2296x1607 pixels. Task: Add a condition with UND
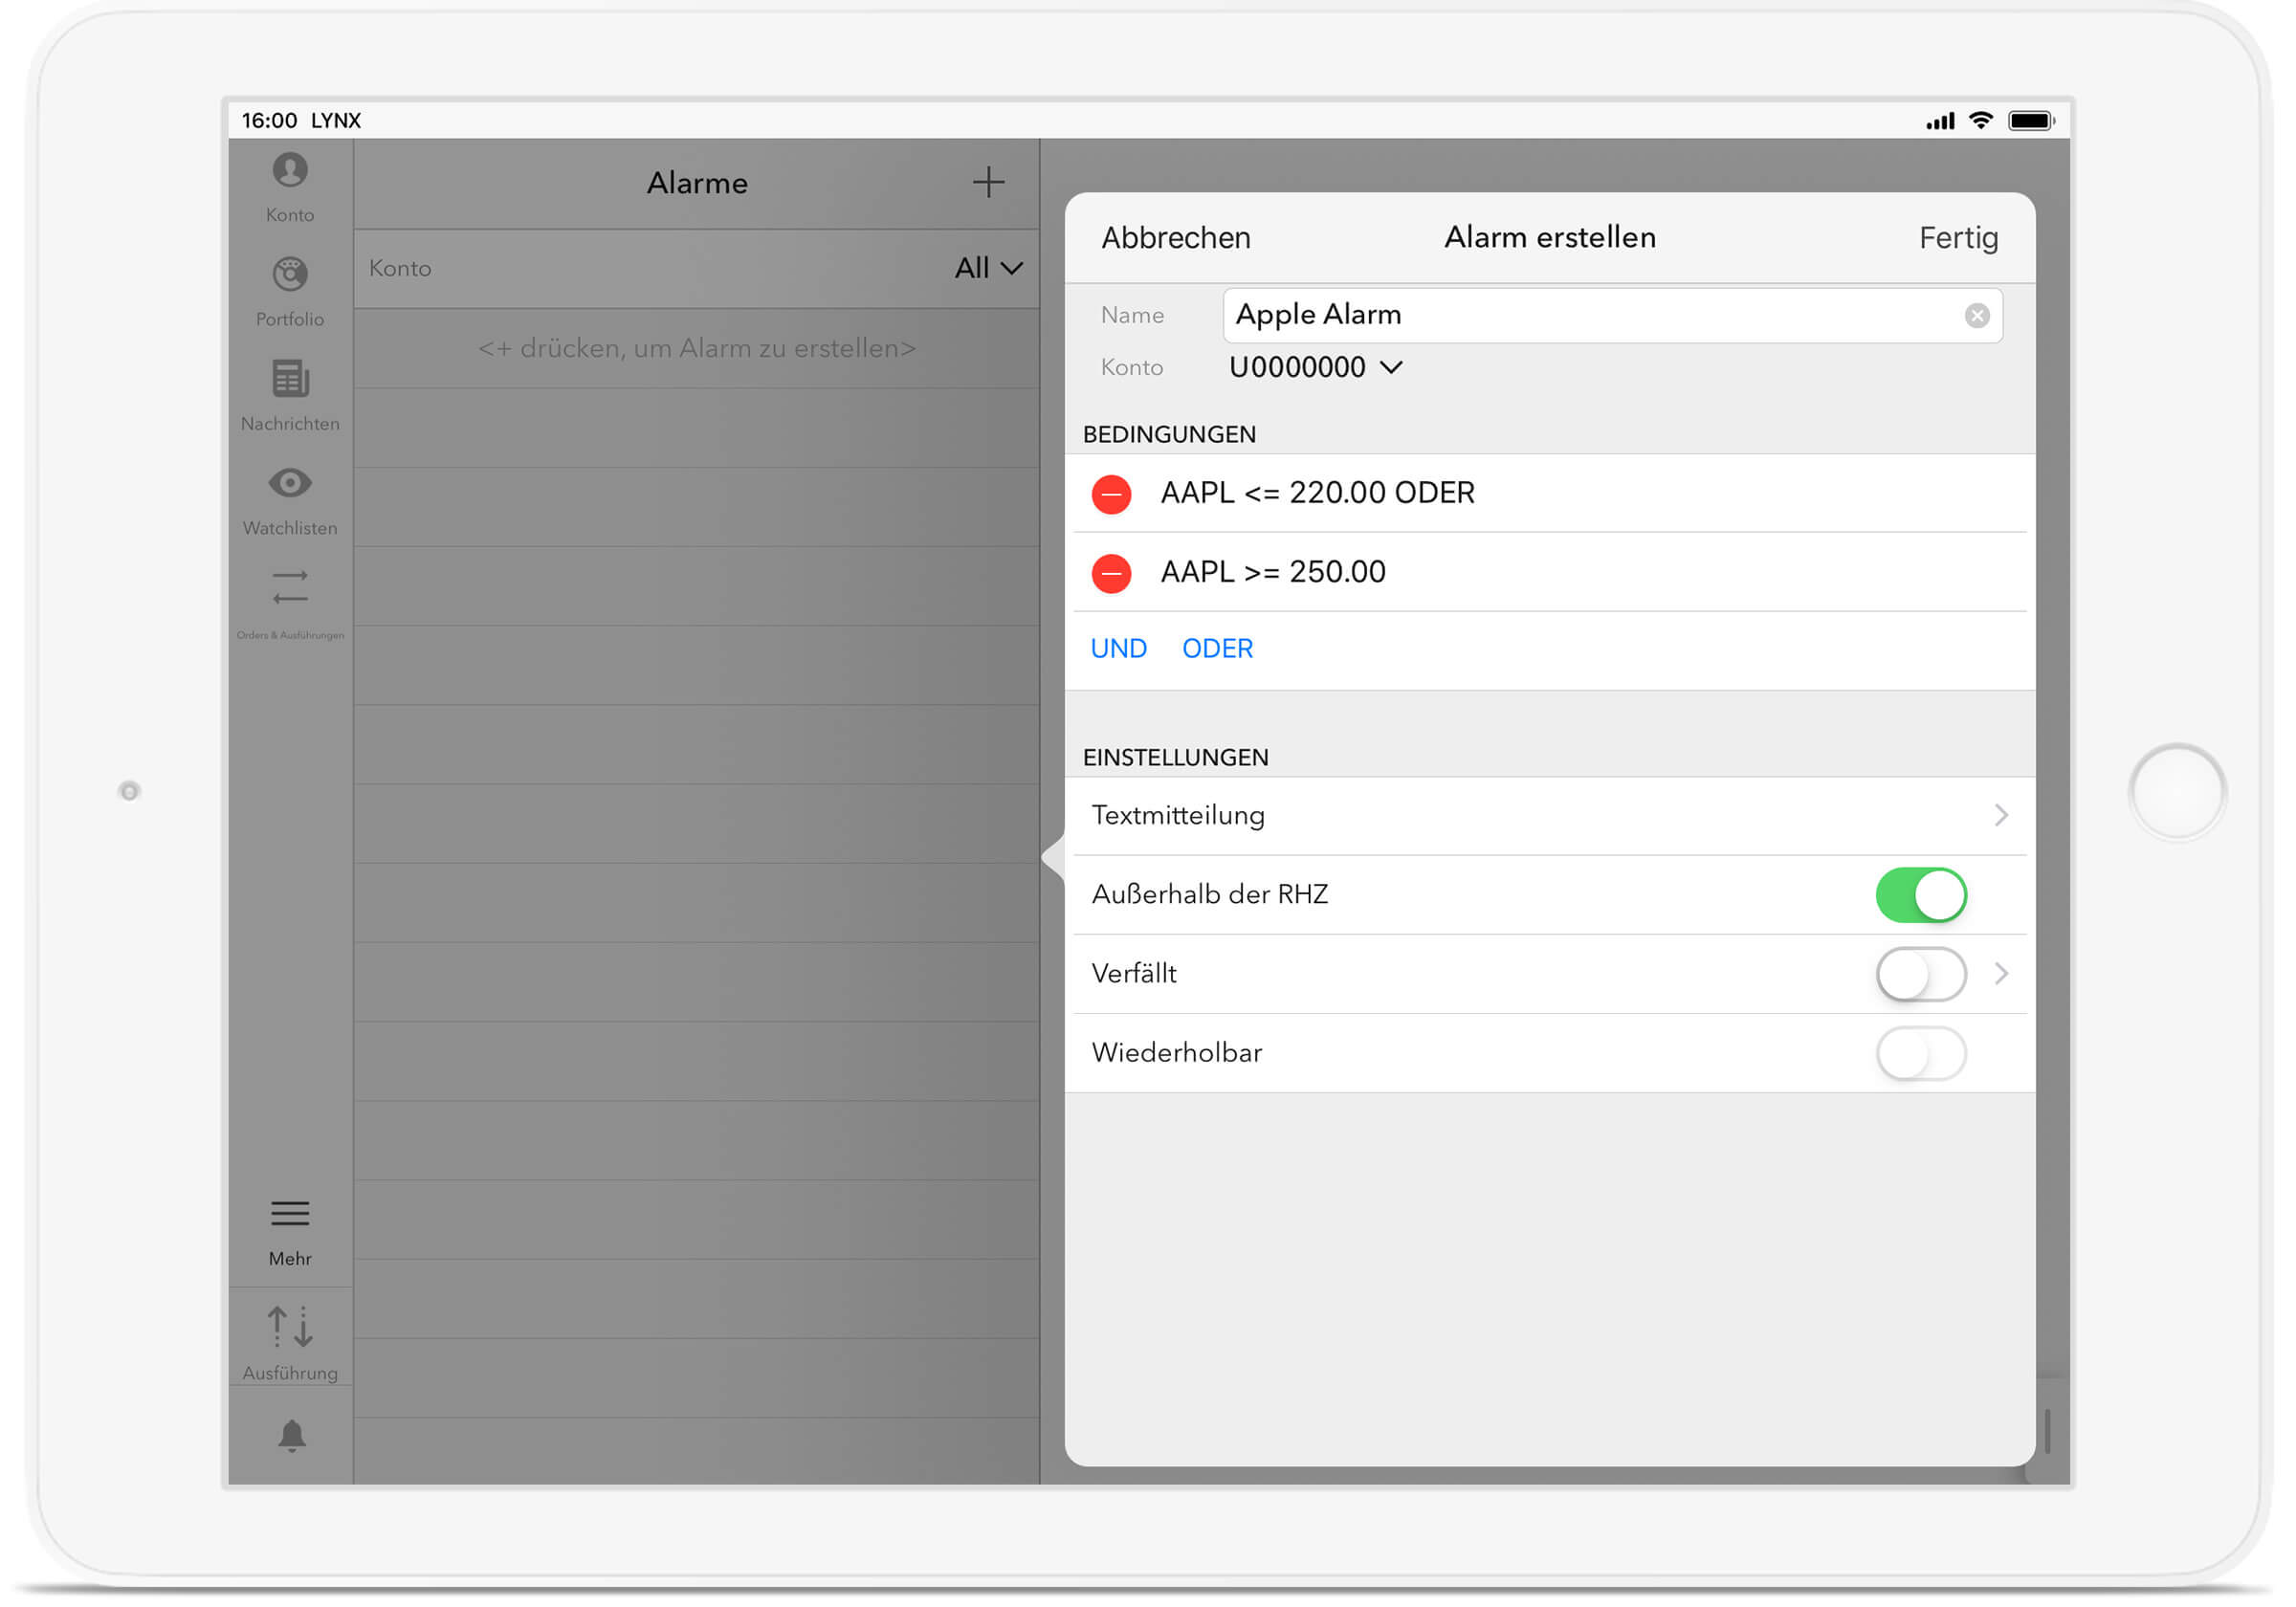tap(1118, 648)
